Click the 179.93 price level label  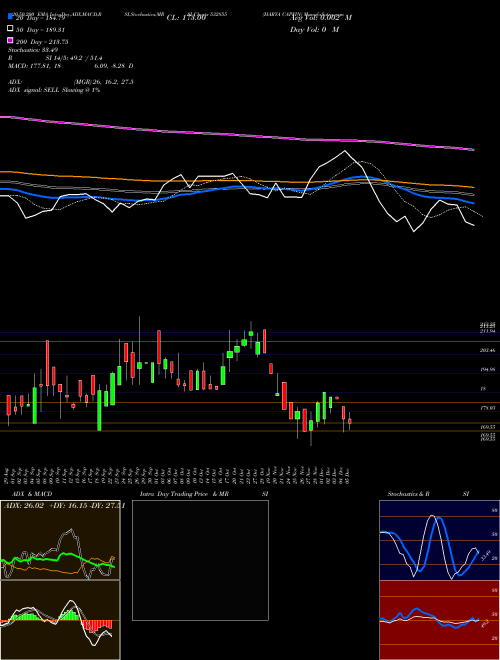click(x=488, y=408)
